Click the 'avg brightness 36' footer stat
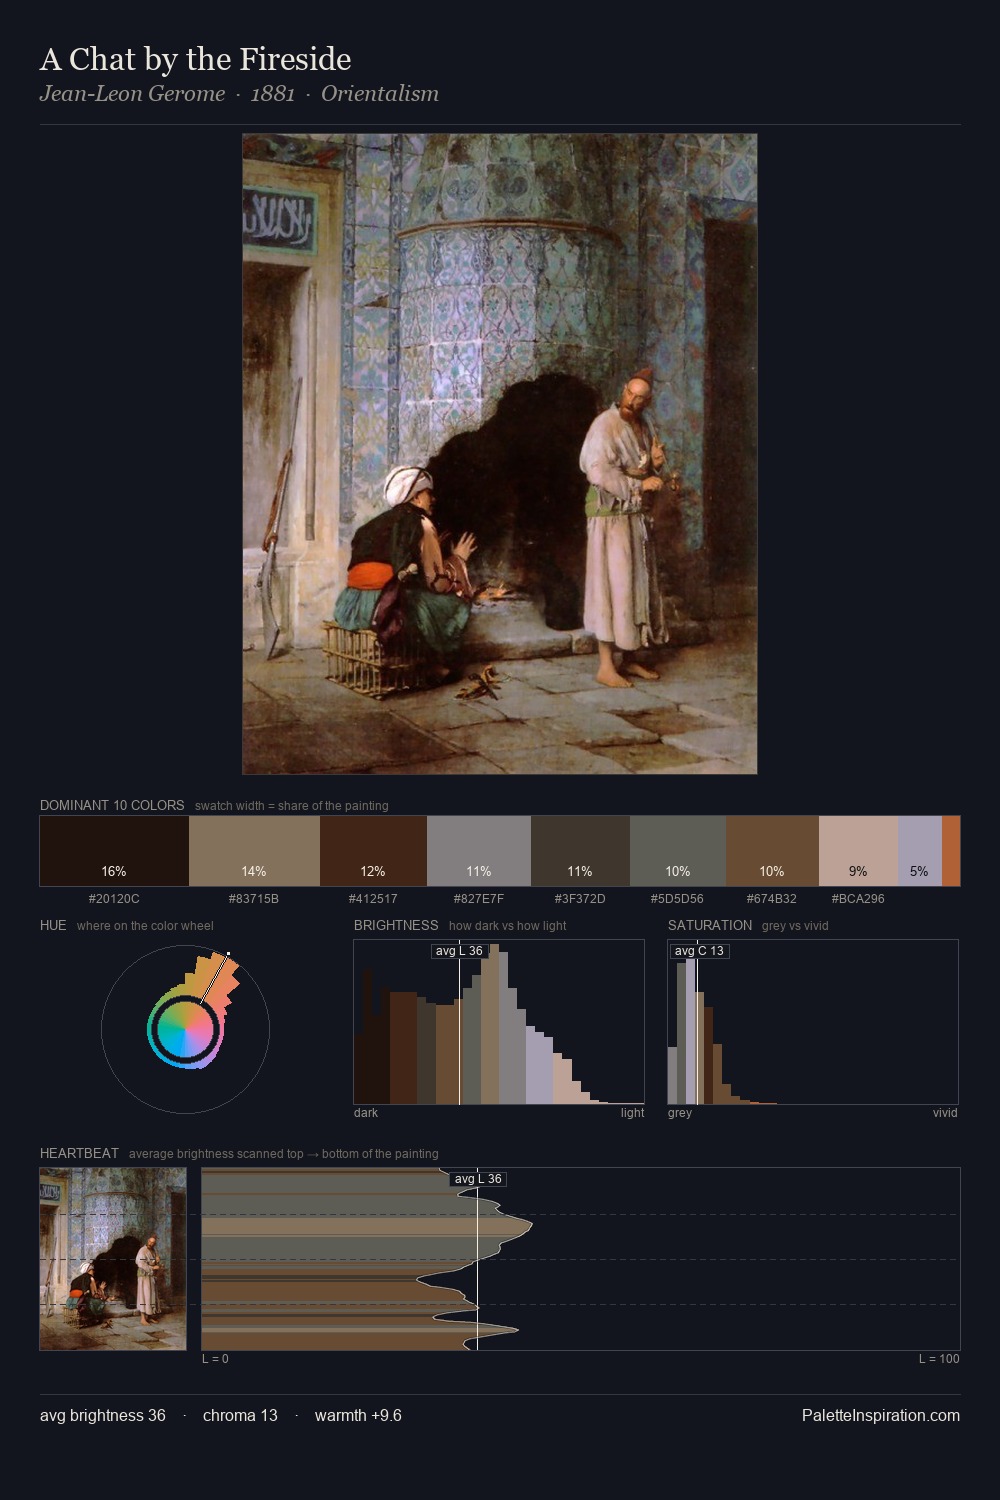 click(x=103, y=1415)
